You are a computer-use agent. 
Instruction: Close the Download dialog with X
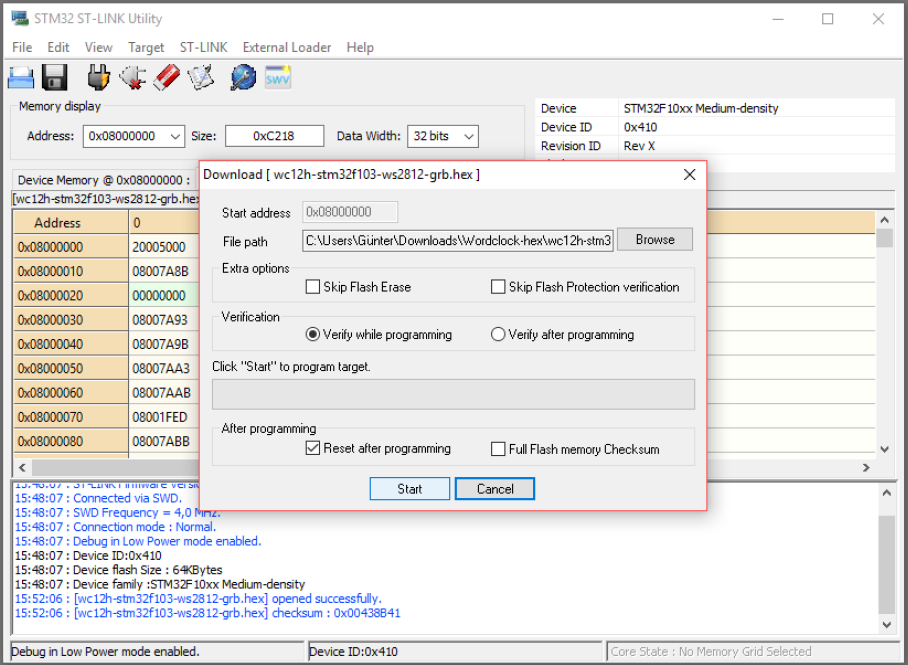point(689,174)
